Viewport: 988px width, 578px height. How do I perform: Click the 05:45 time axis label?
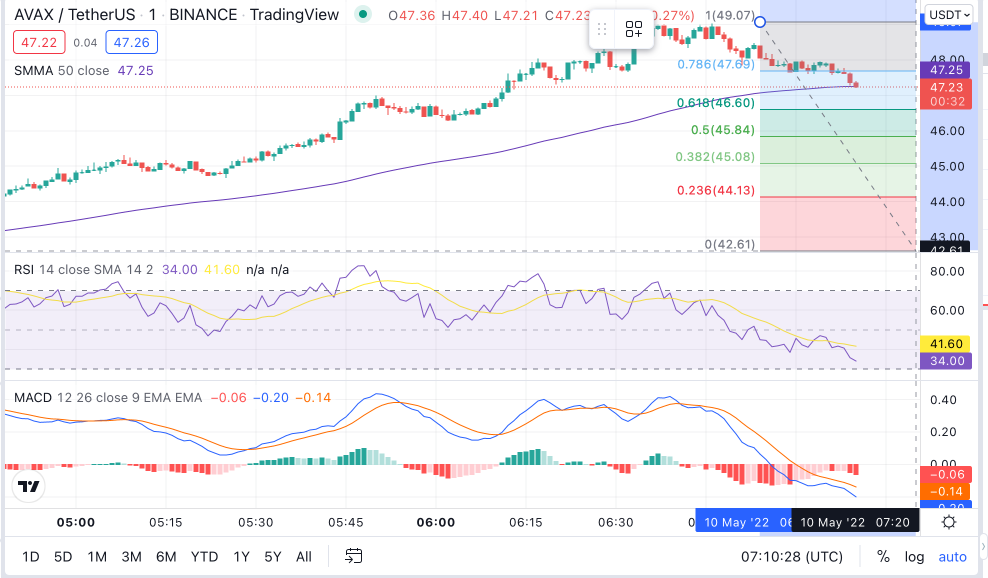346,522
